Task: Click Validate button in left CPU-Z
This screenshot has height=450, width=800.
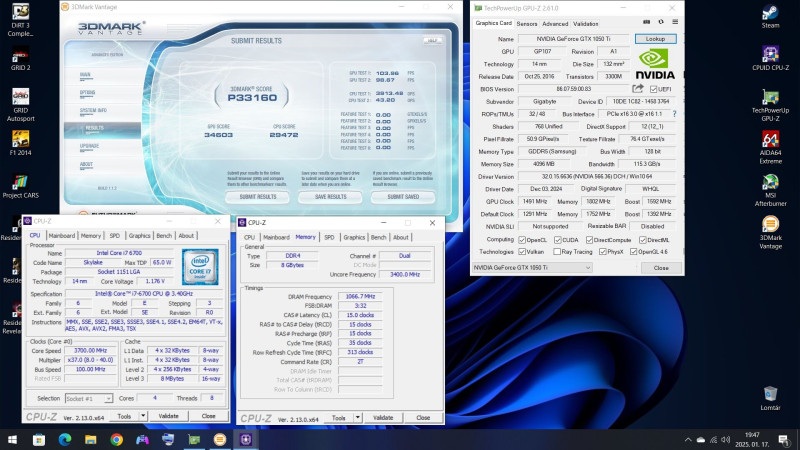Action: [x=168, y=416]
